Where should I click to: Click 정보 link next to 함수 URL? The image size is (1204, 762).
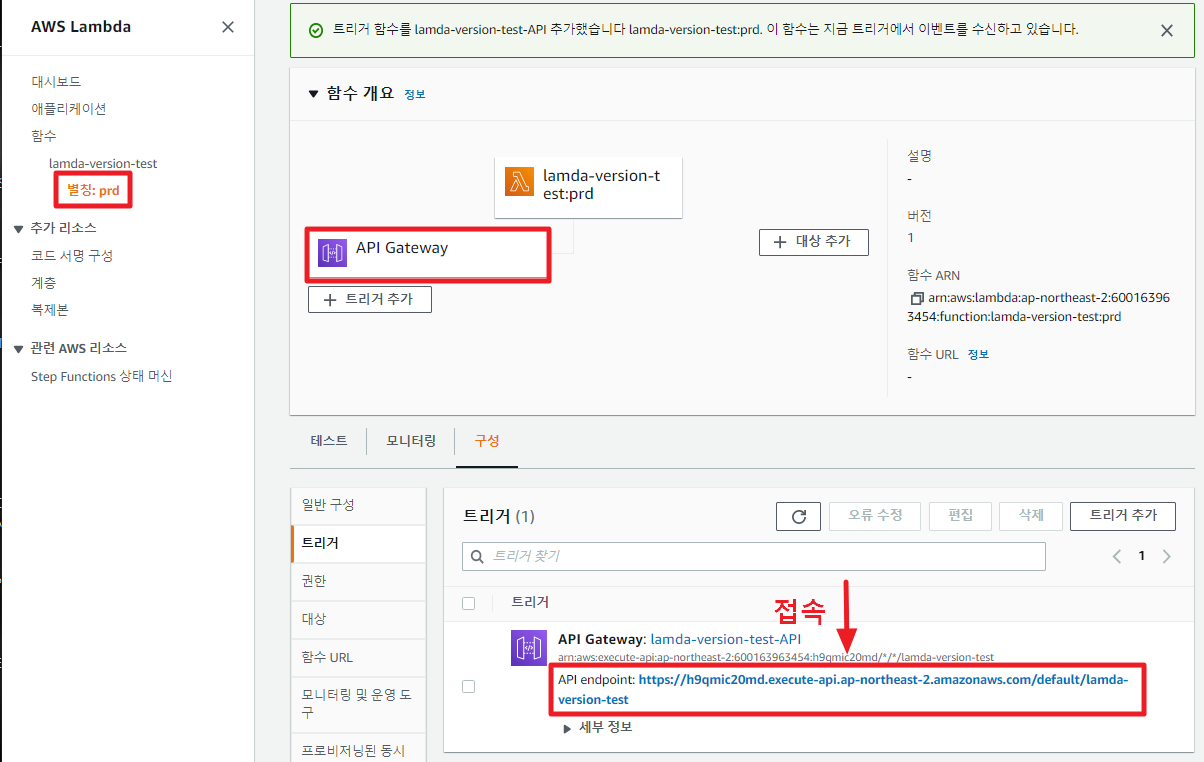[978, 354]
